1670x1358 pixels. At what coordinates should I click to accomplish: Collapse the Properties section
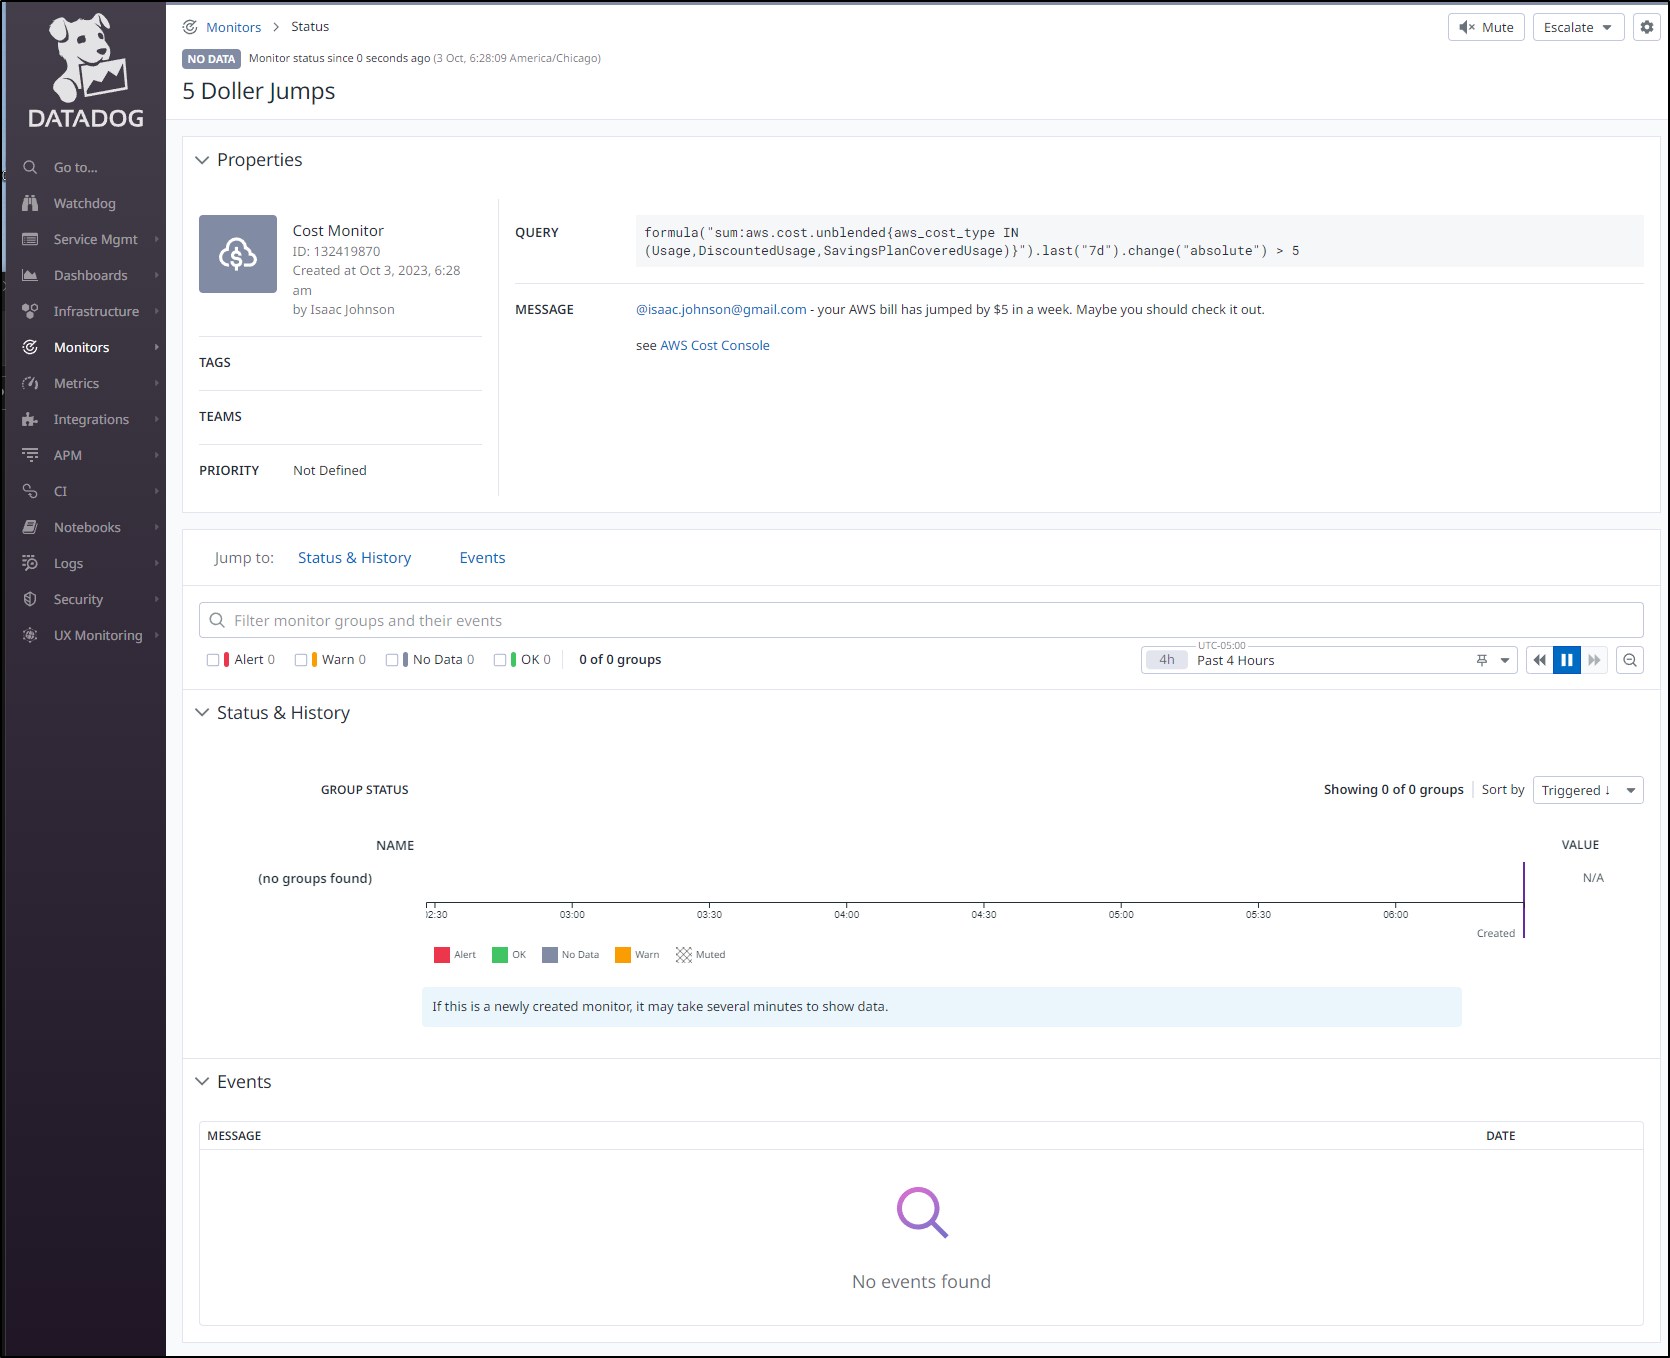(202, 160)
